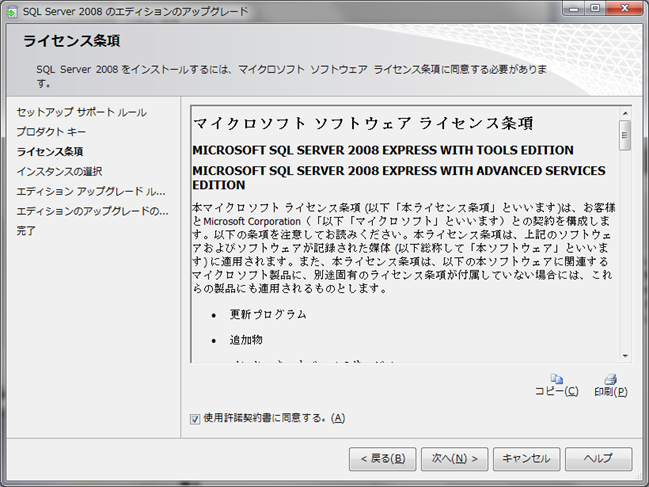This screenshot has width=649, height=487.
Task: Click the キャンセル button
Action: click(526, 458)
